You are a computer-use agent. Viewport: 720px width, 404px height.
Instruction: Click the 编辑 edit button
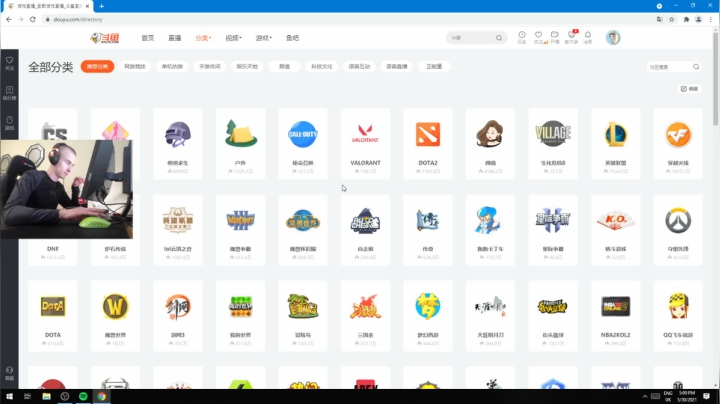pyautogui.click(x=689, y=89)
